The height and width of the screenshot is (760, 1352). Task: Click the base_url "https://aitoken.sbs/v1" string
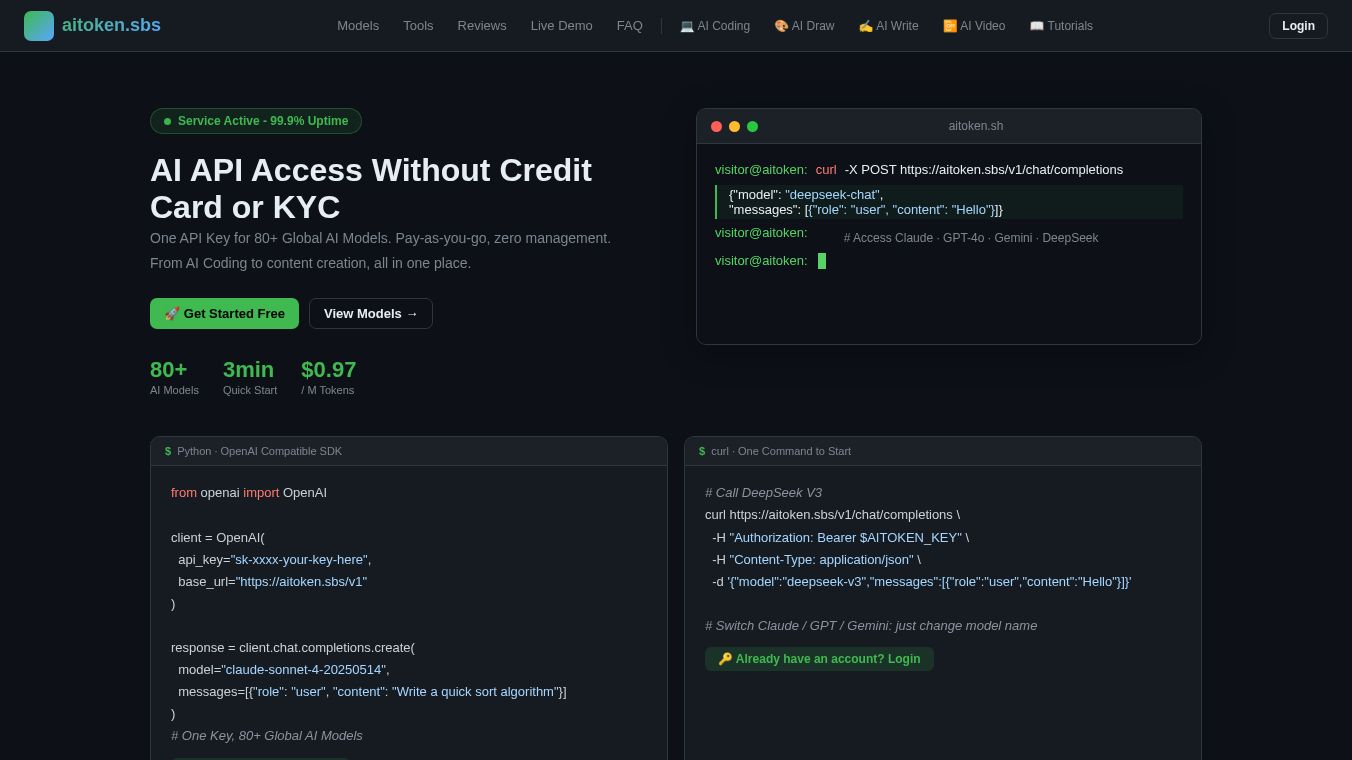point(301,581)
